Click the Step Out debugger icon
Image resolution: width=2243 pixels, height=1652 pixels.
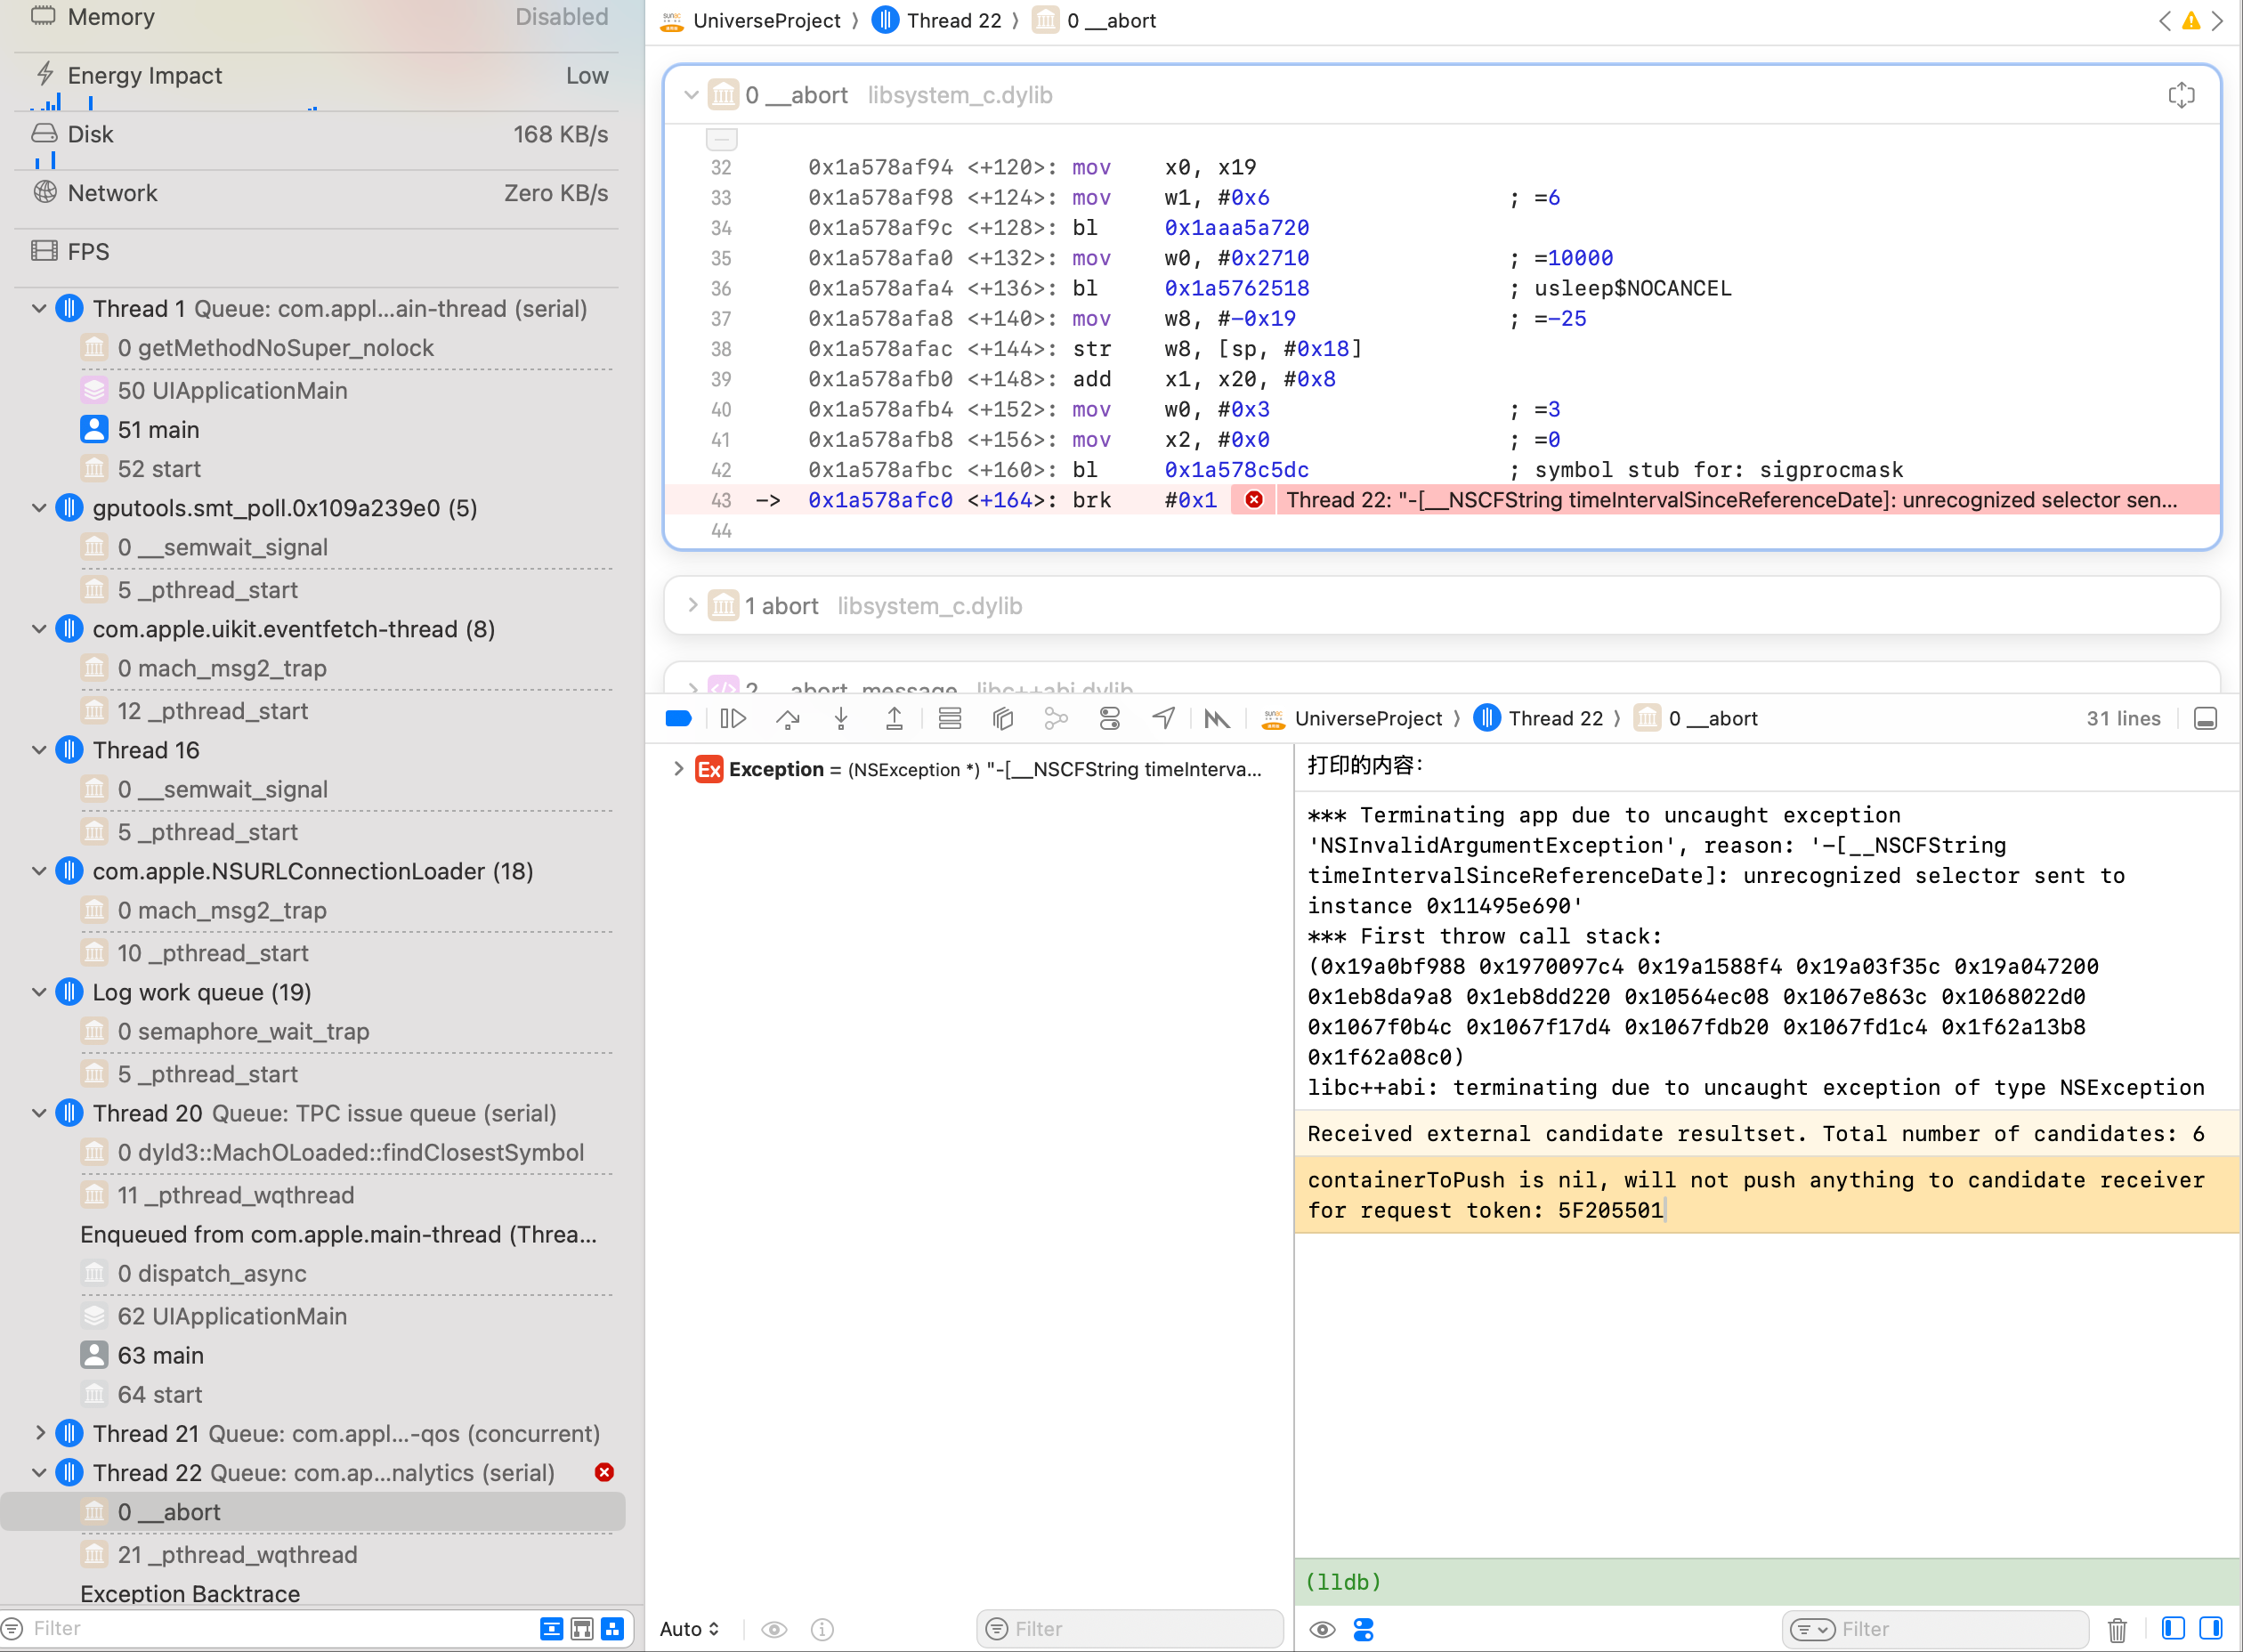894,718
